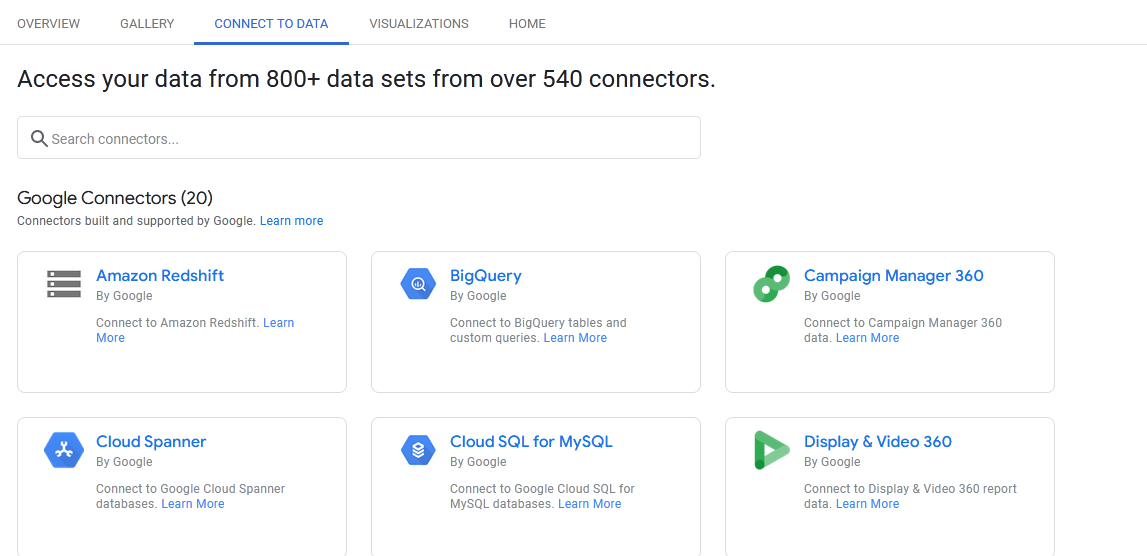
Task: Click Learn More in Display & Video 360 card
Action: click(x=868, y=504)
